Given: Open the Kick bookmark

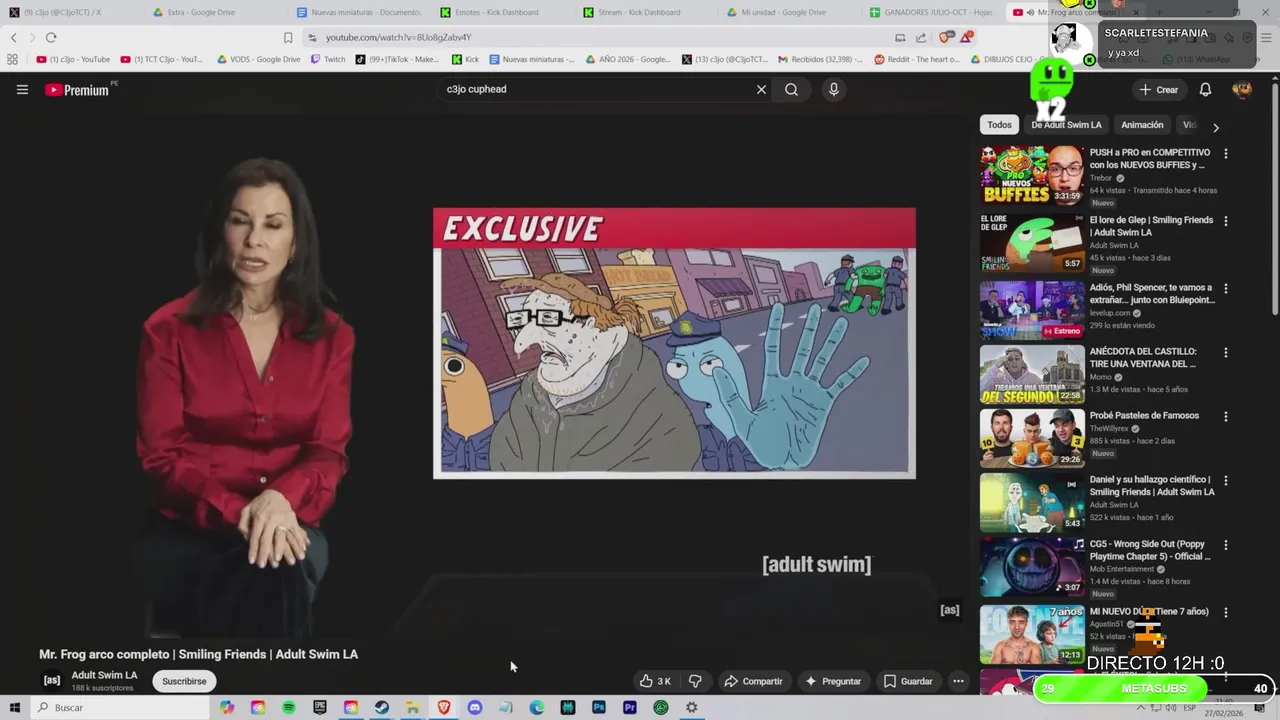Looking at the screenshot, I should (x=464, y=59).
